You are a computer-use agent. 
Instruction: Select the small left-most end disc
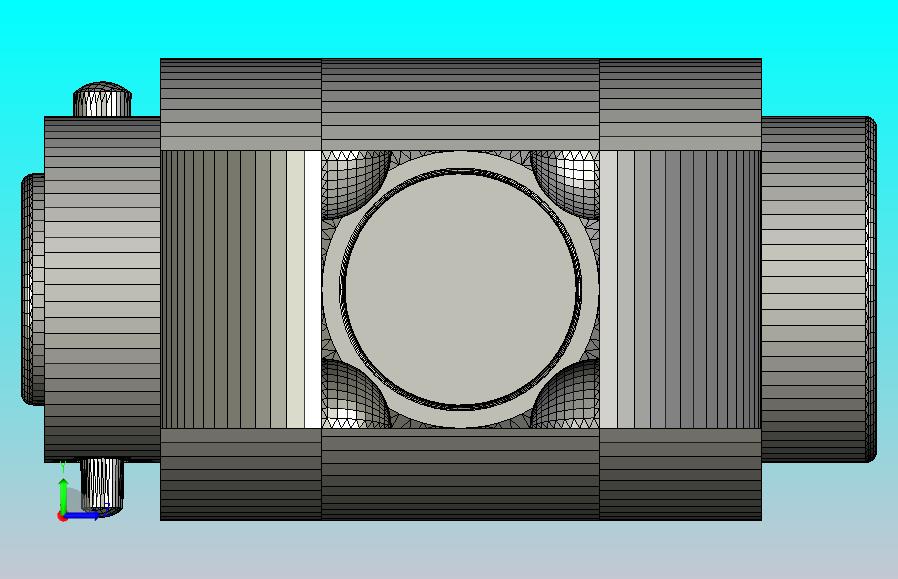[x=33, y=289]
